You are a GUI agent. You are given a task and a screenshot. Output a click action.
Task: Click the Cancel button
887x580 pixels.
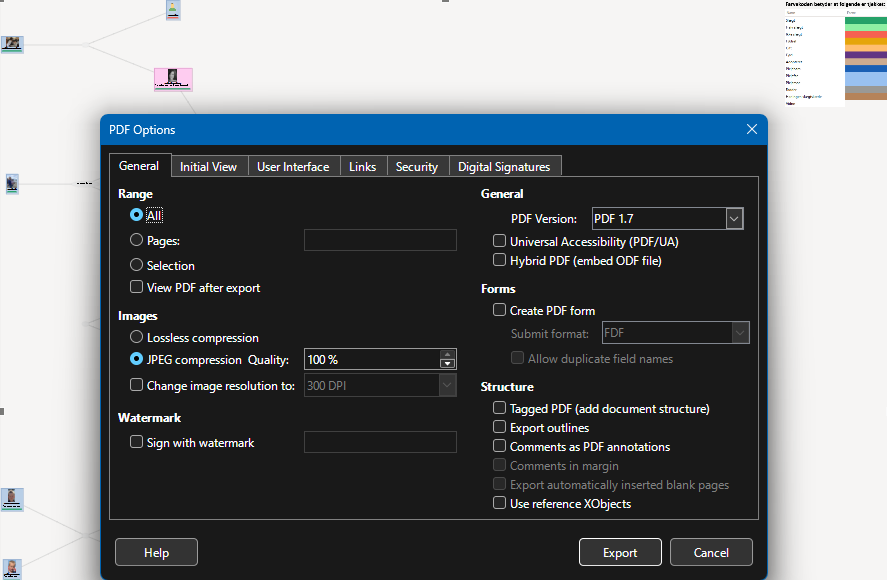pyautogui.click(x=711, y=552)
